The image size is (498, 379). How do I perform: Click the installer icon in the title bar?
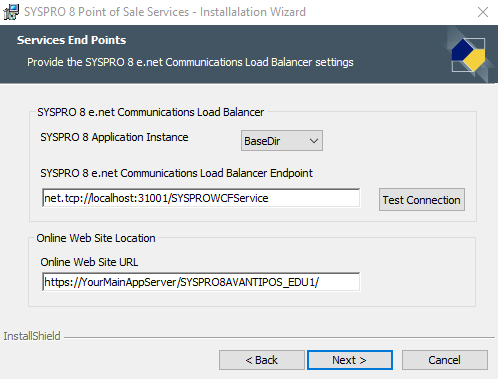click(x=11, y=12)
